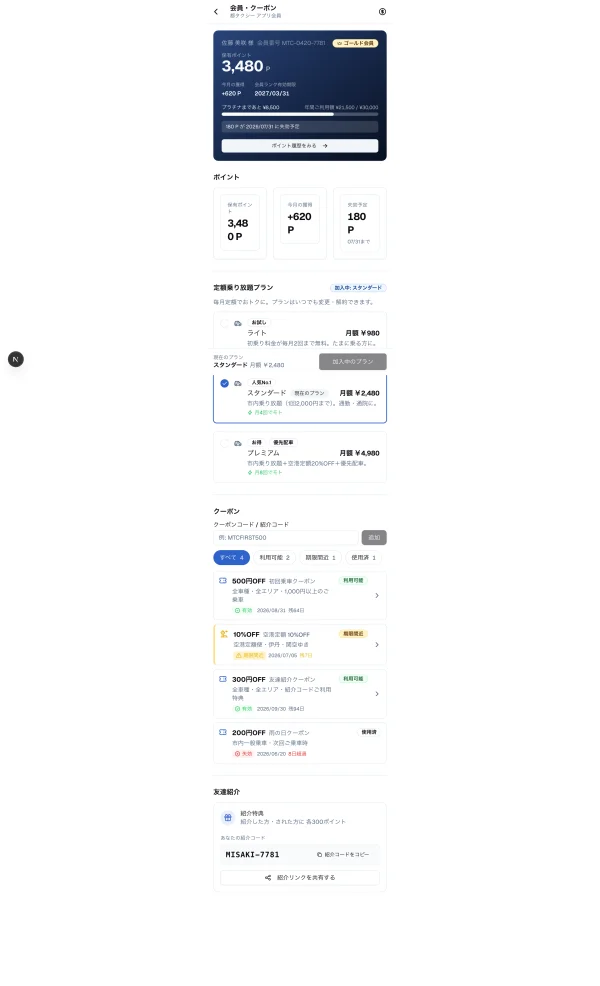Click the ゴールド会員 crown badge
Image resolution: width=600 pixels, height=986 pixels.
(355, 43)
